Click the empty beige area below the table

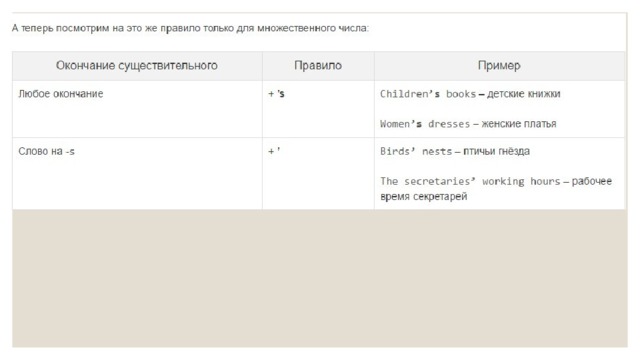pyautogui.click(x=320, y=278)
